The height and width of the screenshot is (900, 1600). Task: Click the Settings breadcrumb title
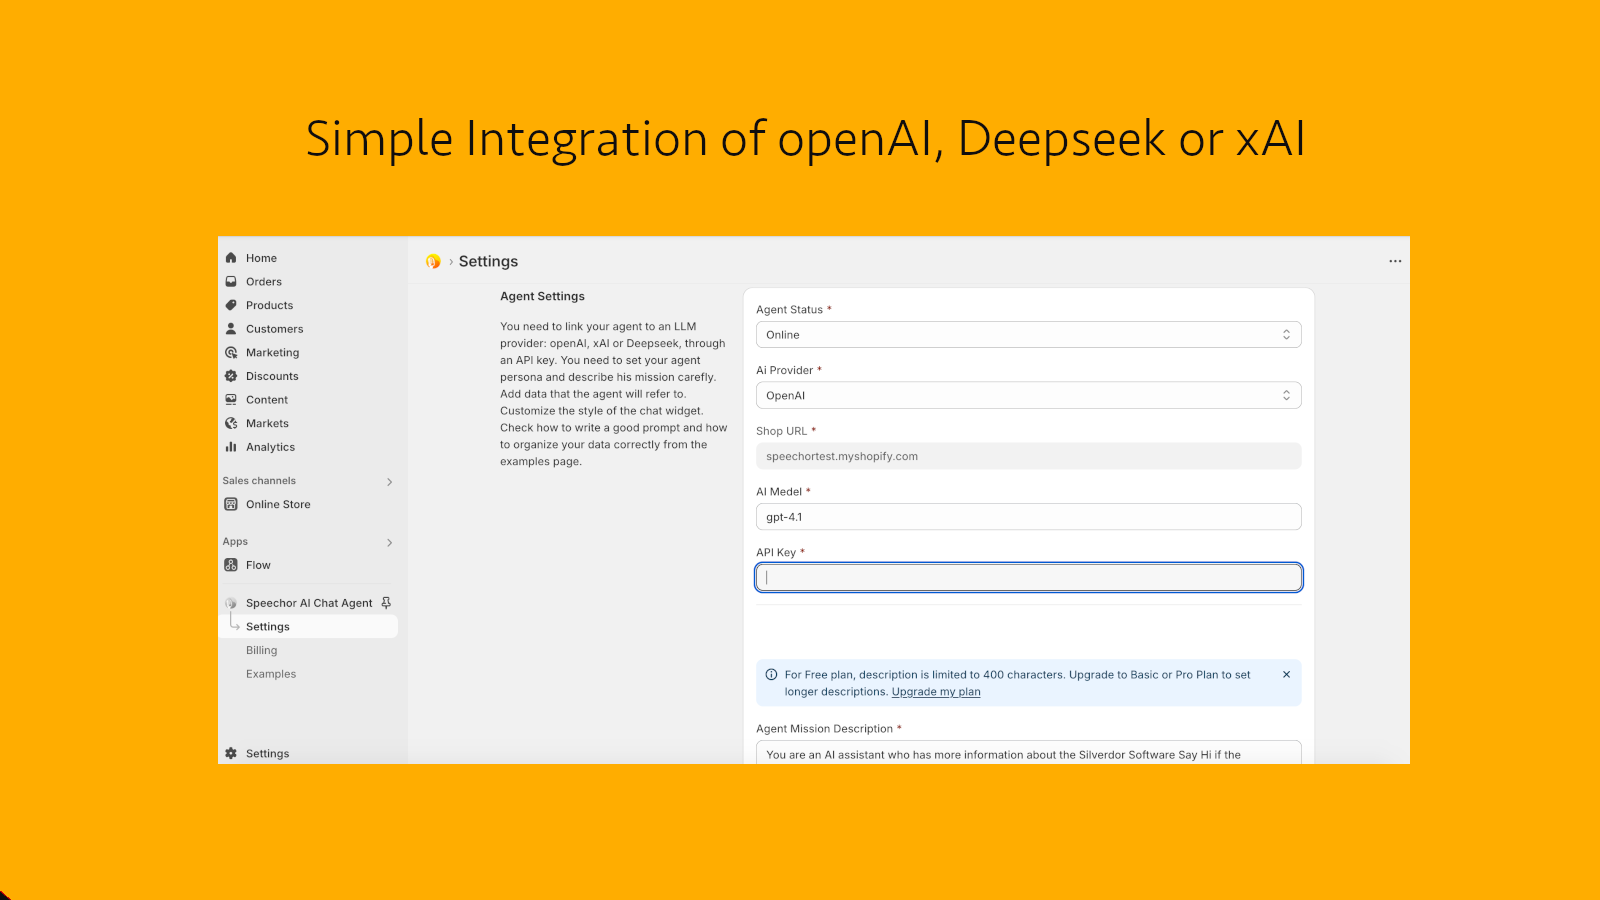click(488, 261)
